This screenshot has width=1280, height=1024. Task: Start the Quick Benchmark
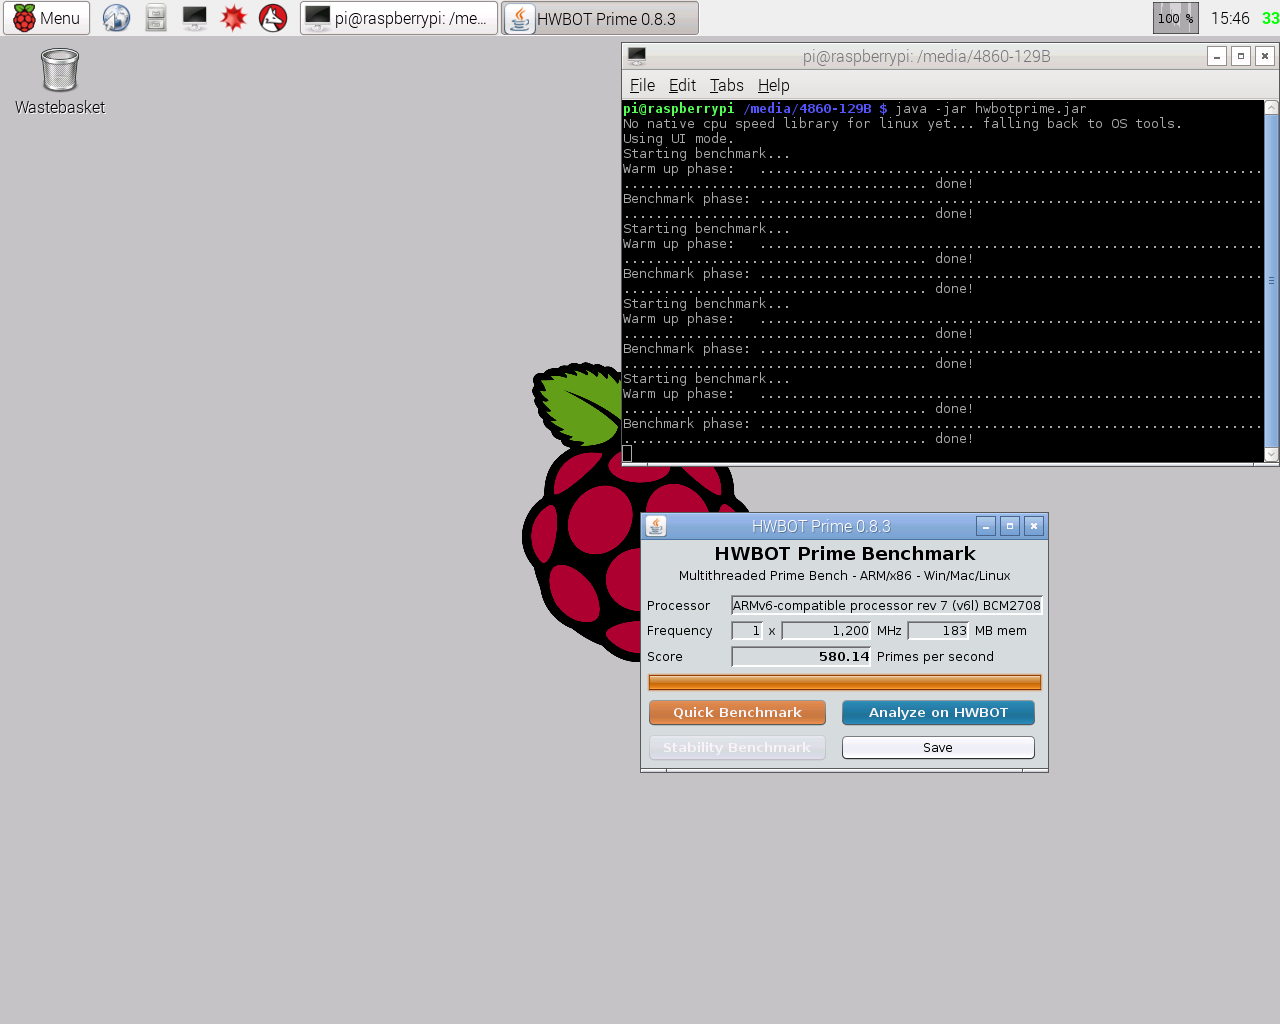coord(737,712)
